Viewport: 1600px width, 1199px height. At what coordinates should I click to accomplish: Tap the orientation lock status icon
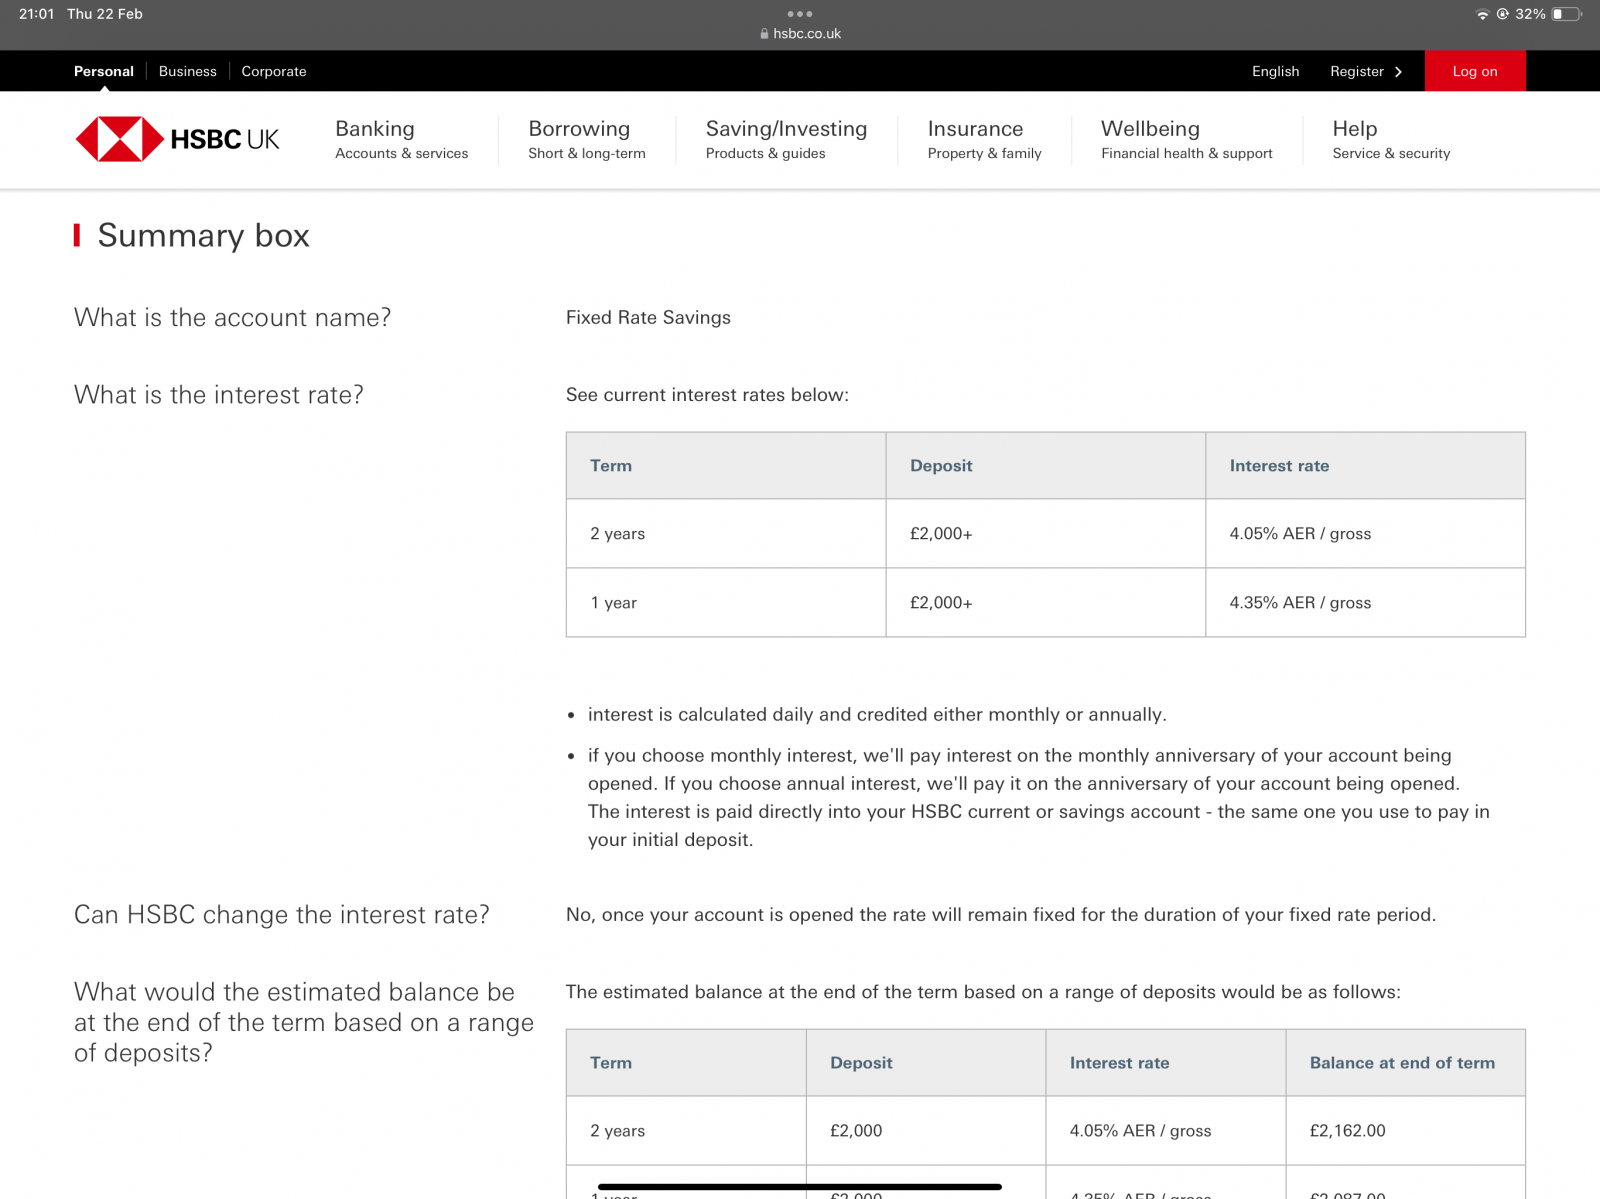click(1502, 14)
